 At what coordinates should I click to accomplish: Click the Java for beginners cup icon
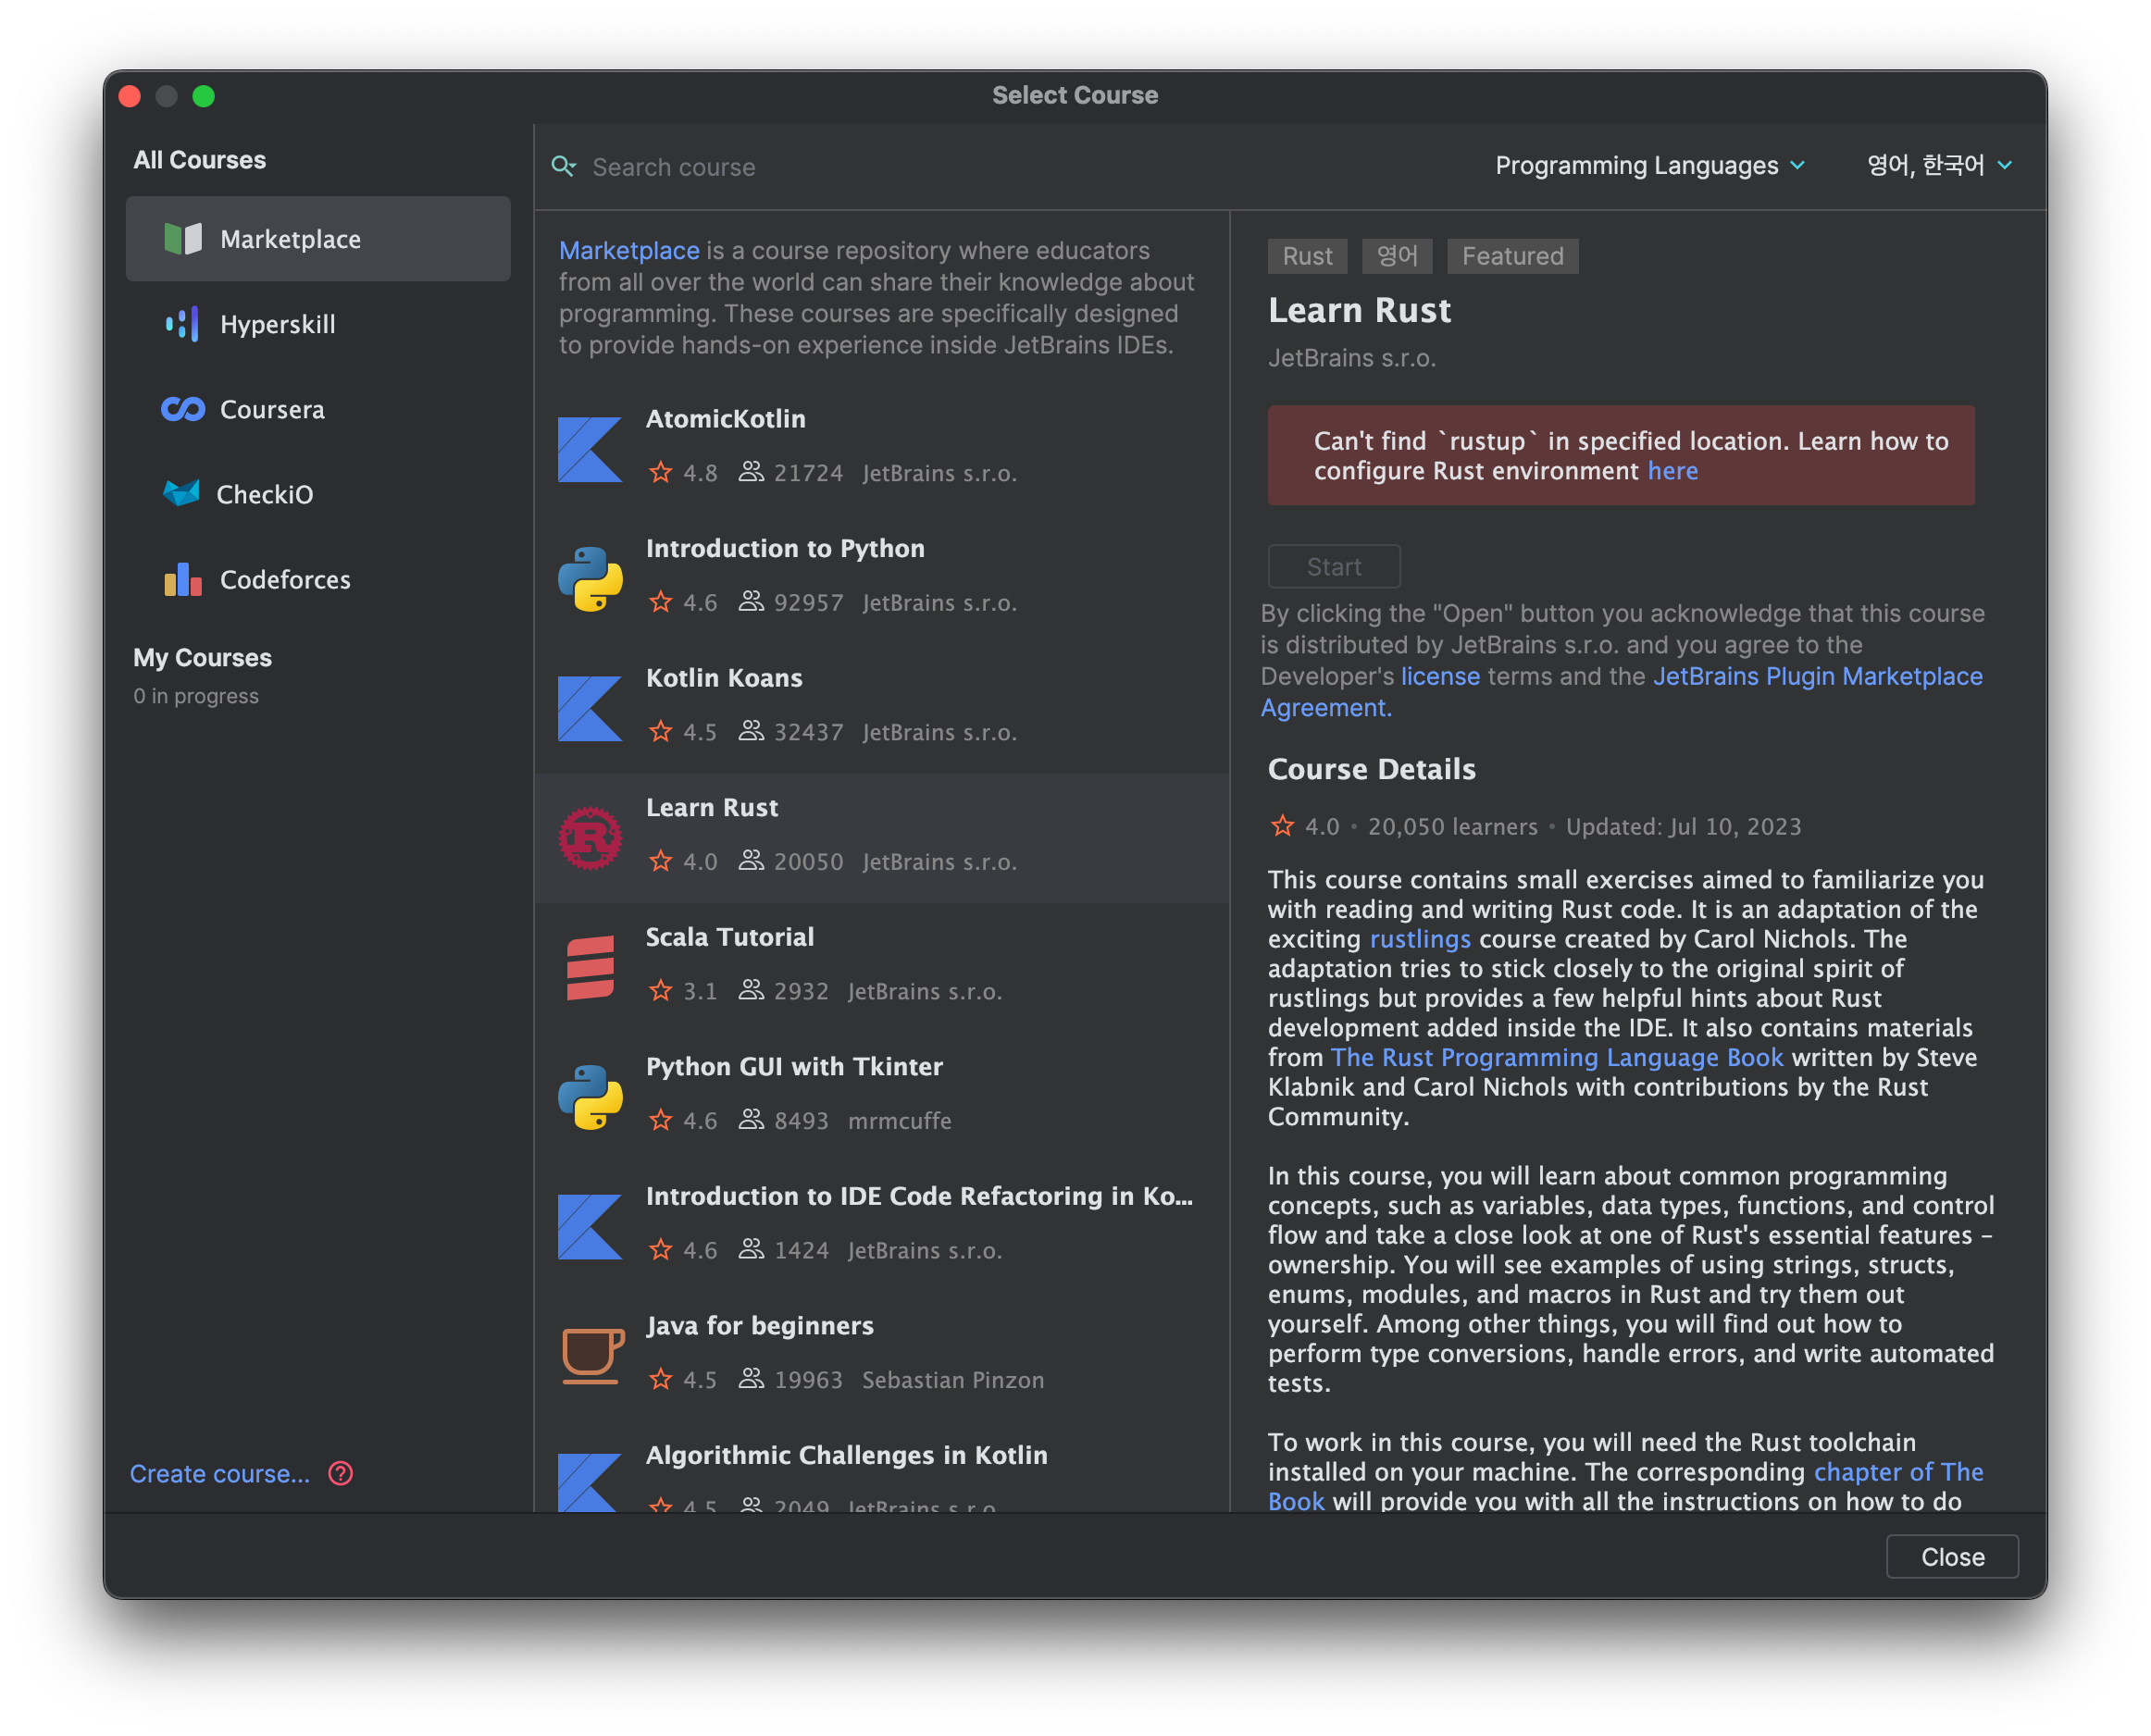[x=592, y=1354]
